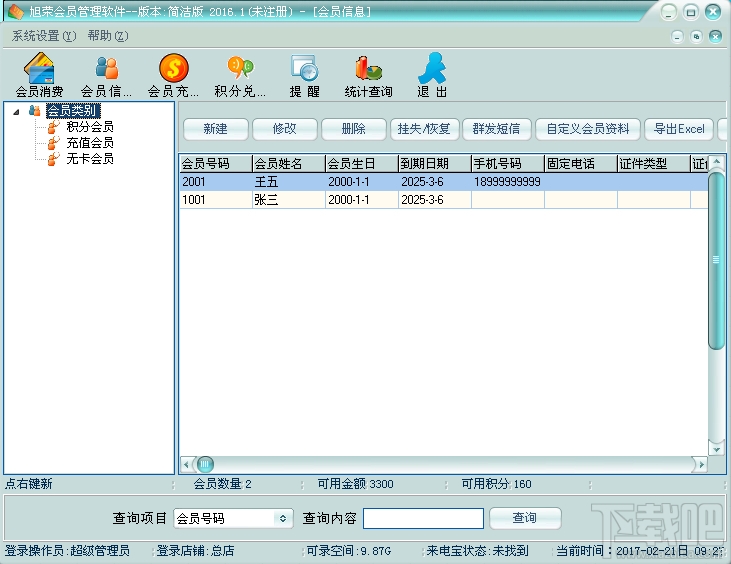Click the name cell 王五
This screenshot has height=564, width=731.
click(289, 182)
